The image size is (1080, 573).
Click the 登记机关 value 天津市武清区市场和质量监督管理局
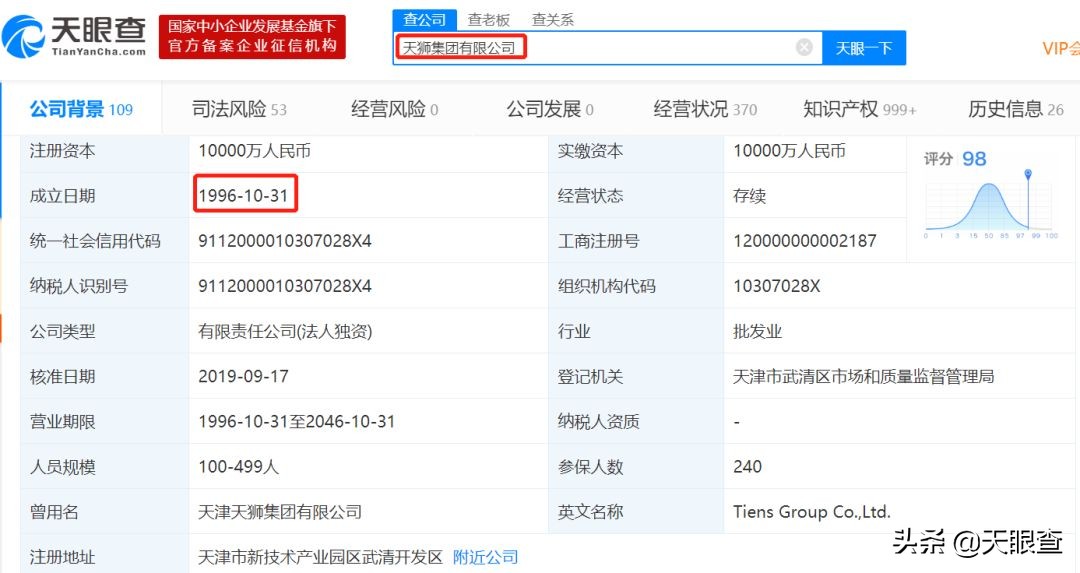pyautogui.click(x=864, y=376)
